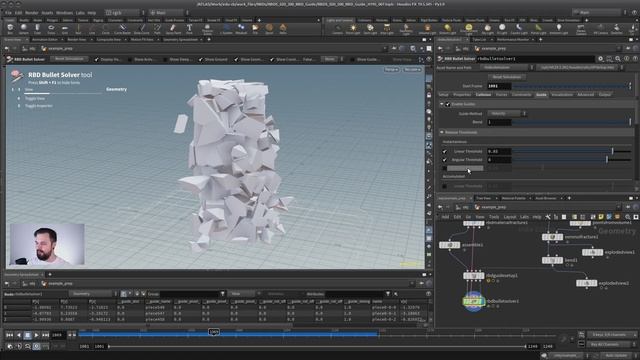This screenshot has height=360, width=640.
Task: Switch to the Advanced parameter tab
Action: click(x=585, y=95)
